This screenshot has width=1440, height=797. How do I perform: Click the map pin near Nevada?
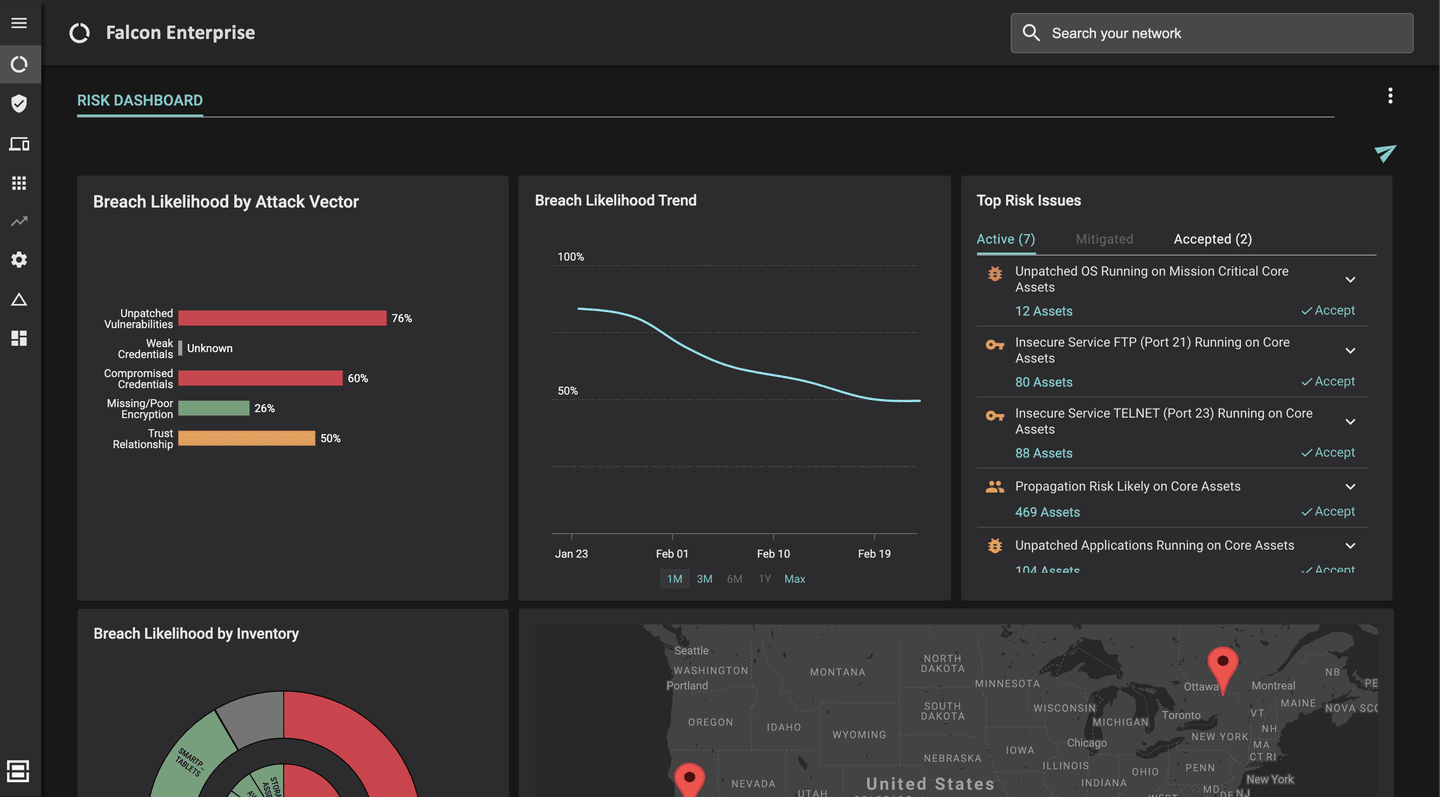pos(689,780)
